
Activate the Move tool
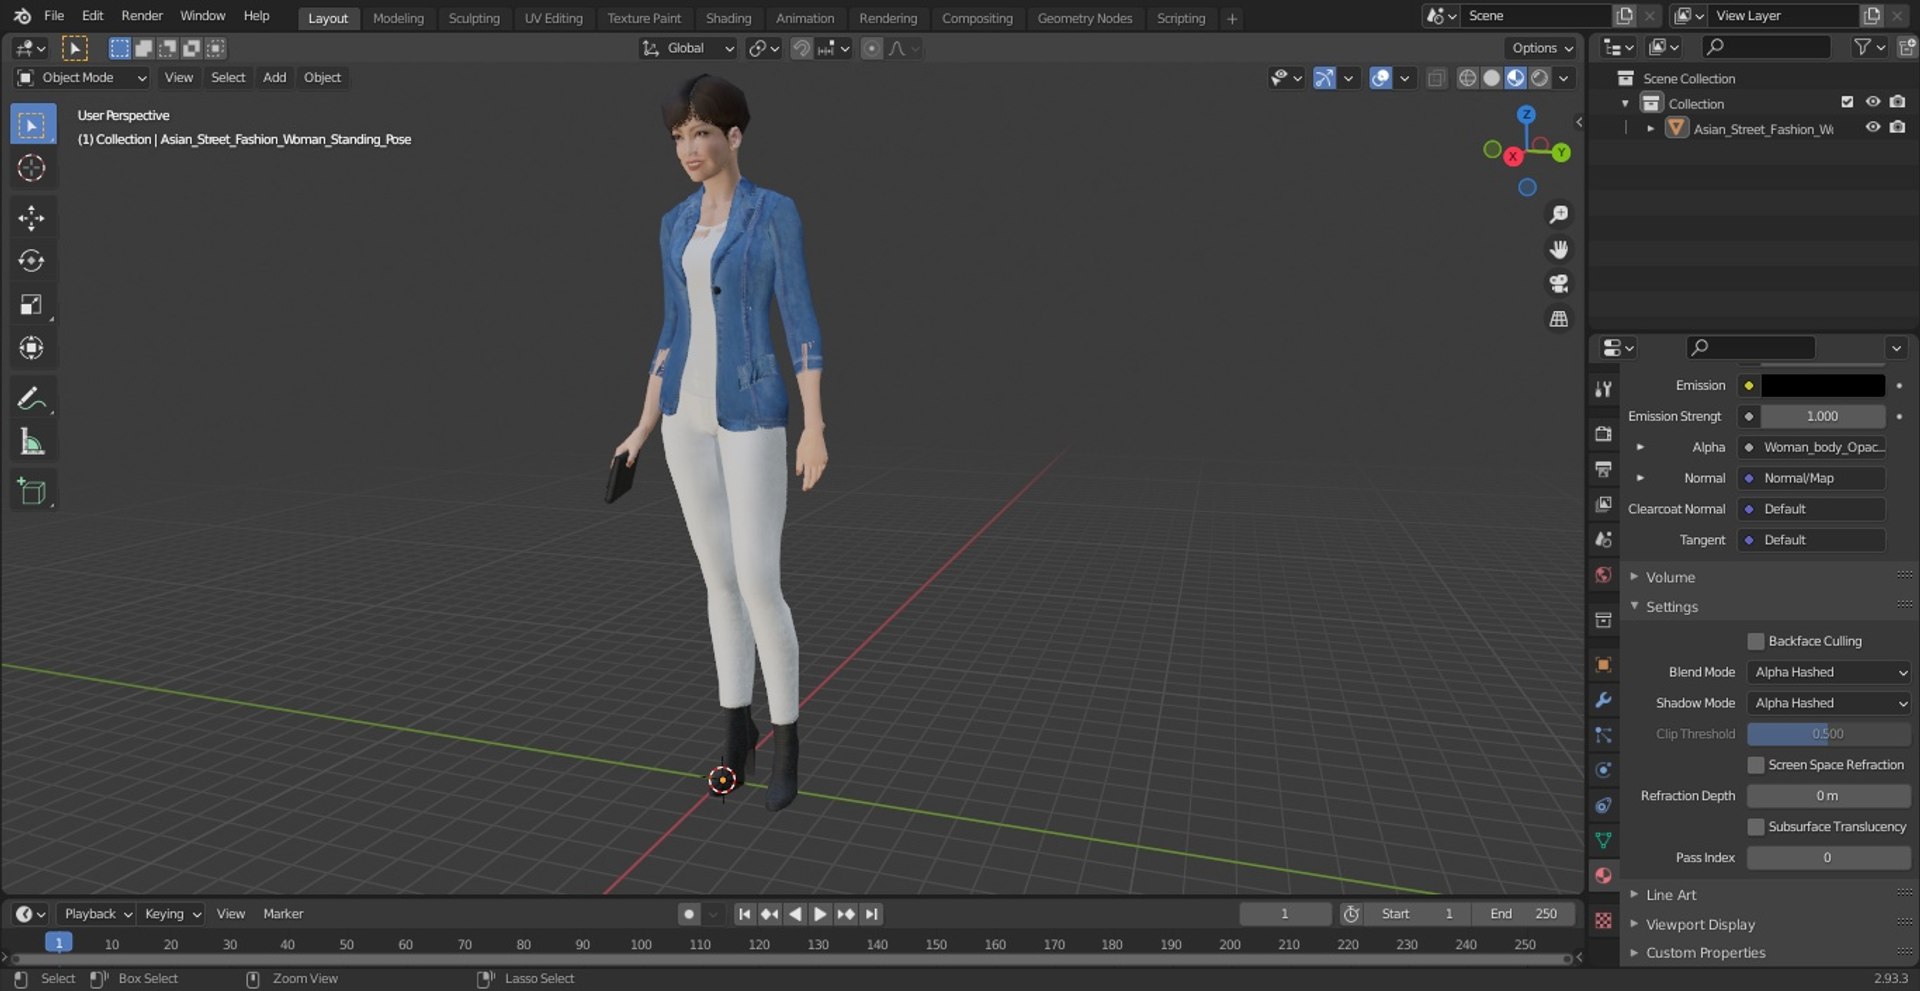pos(32,218)
